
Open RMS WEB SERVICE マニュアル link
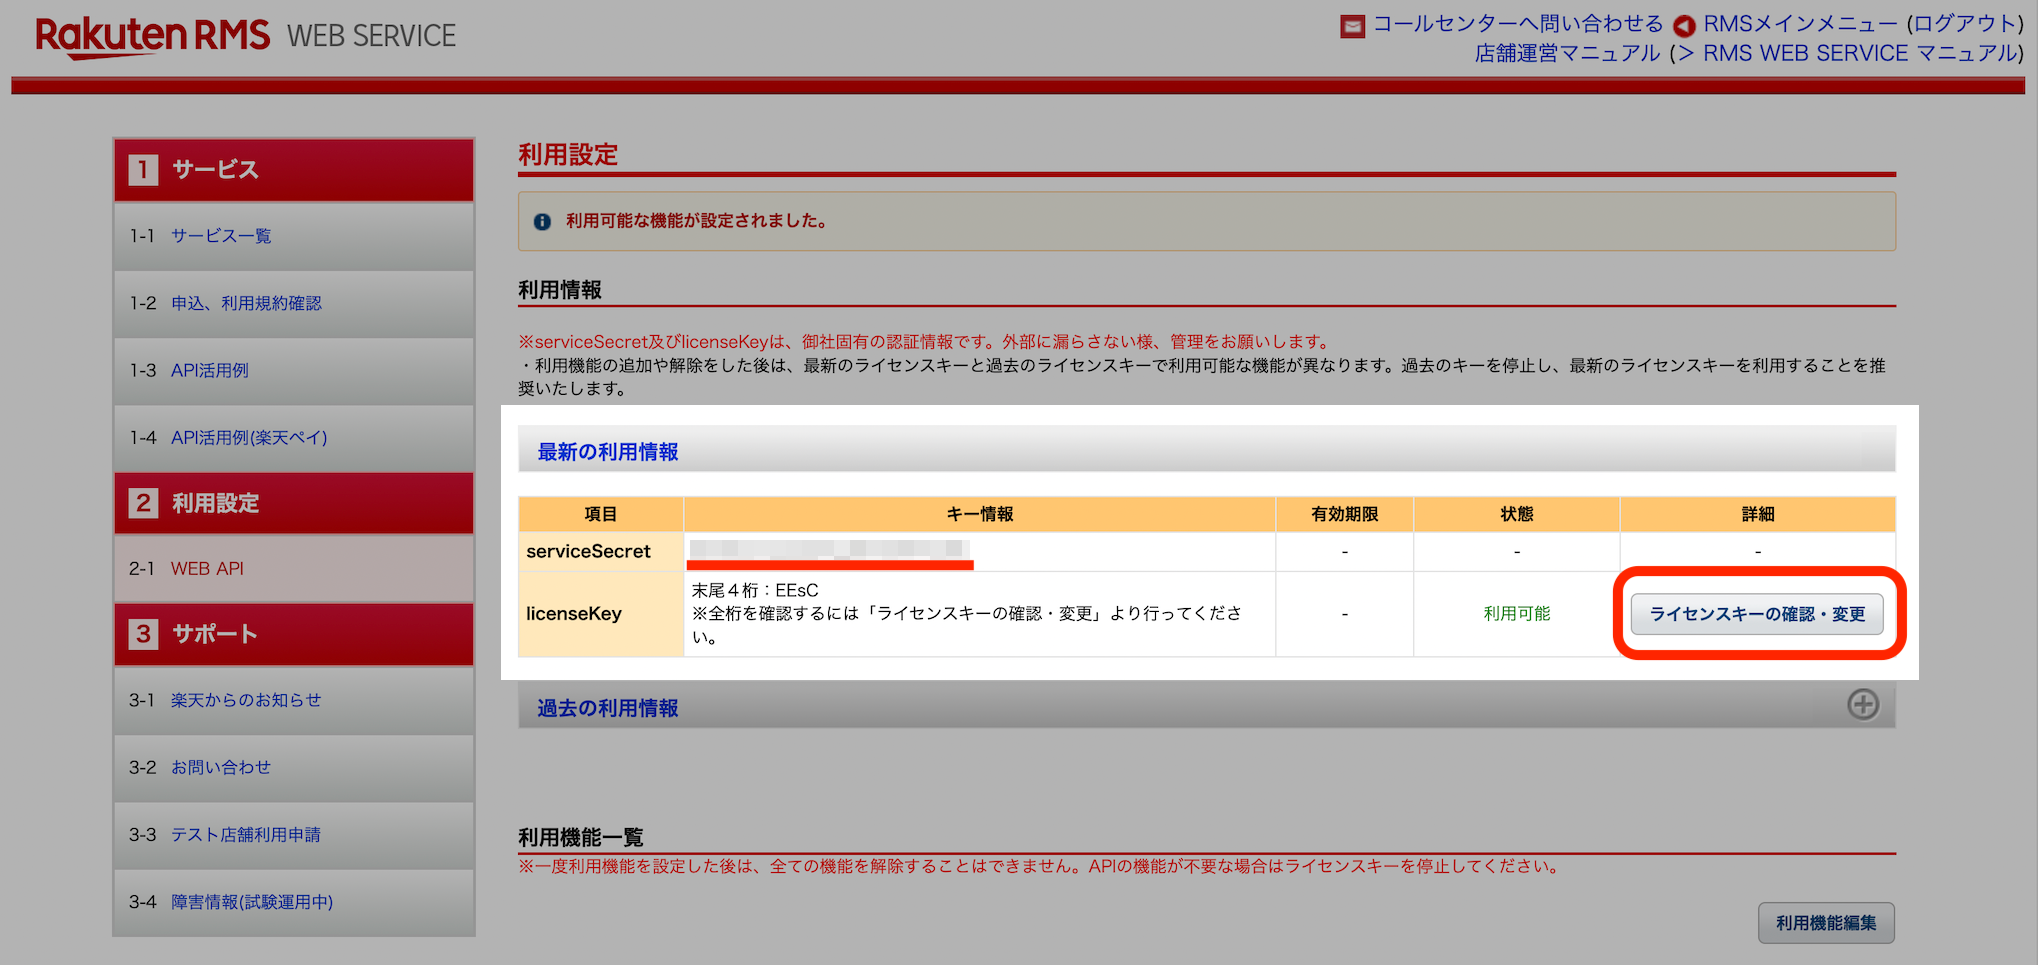1859,54
